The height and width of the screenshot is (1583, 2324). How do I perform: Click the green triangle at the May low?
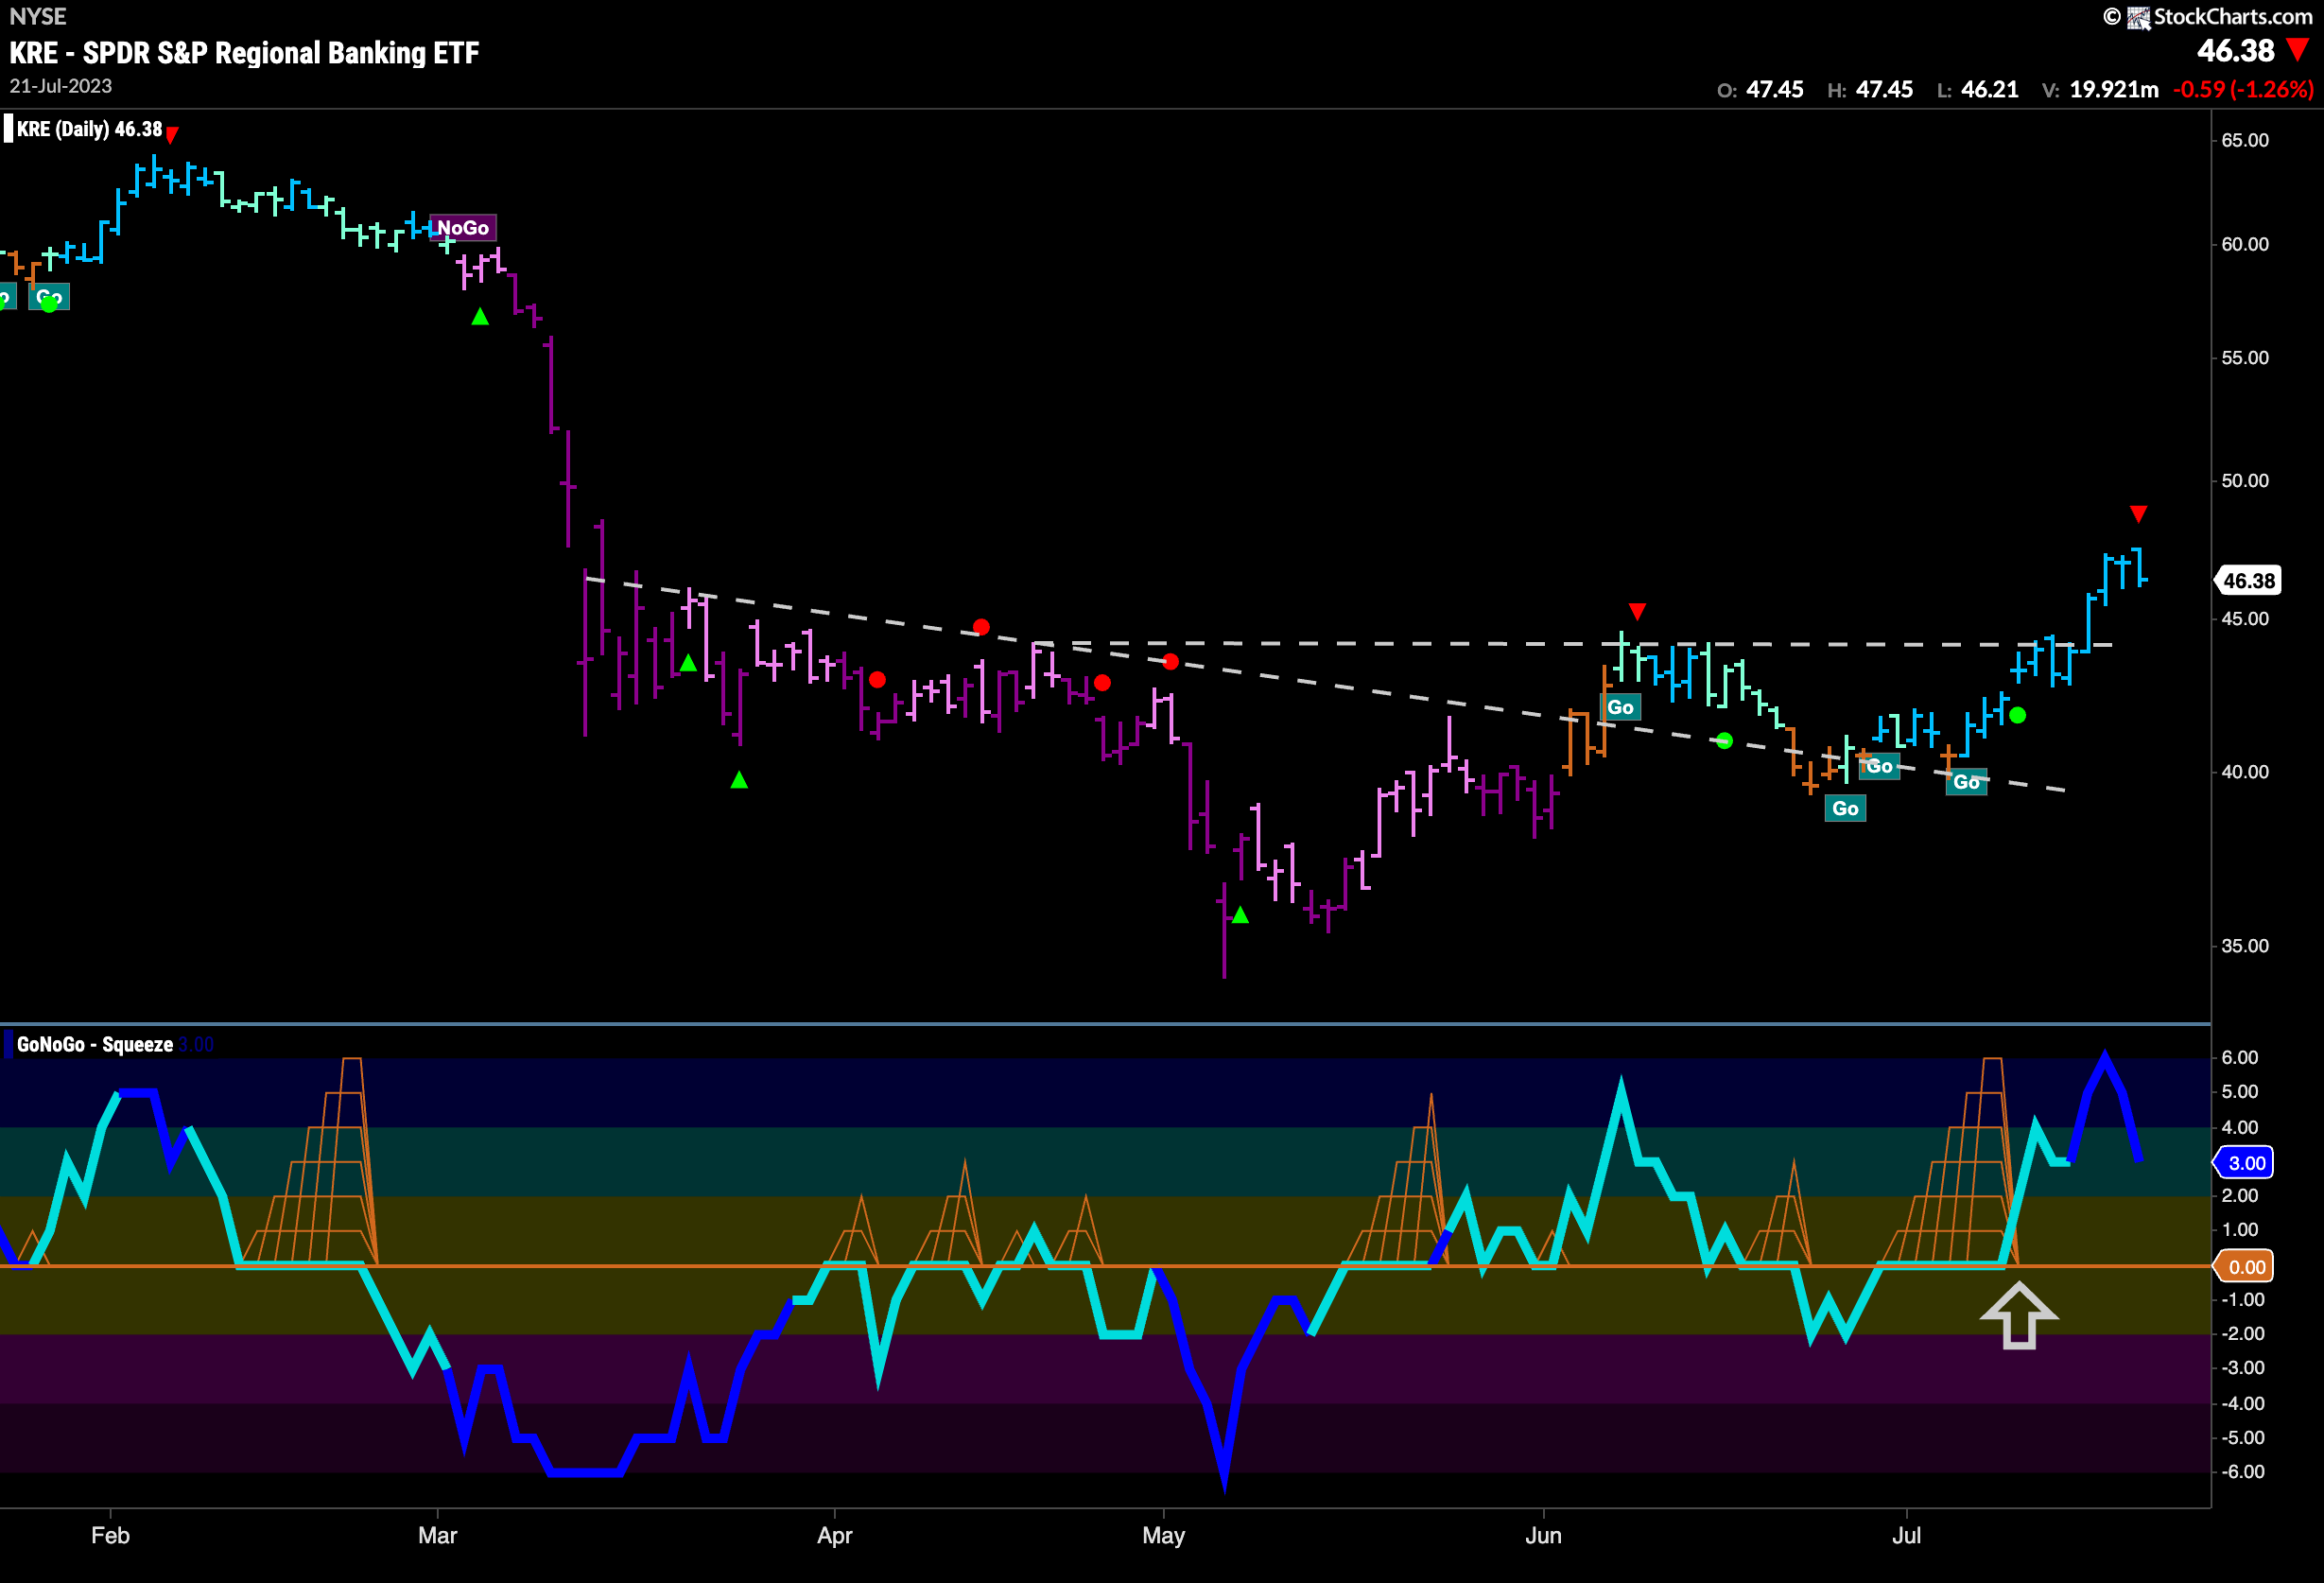(x=1240, y=915)
